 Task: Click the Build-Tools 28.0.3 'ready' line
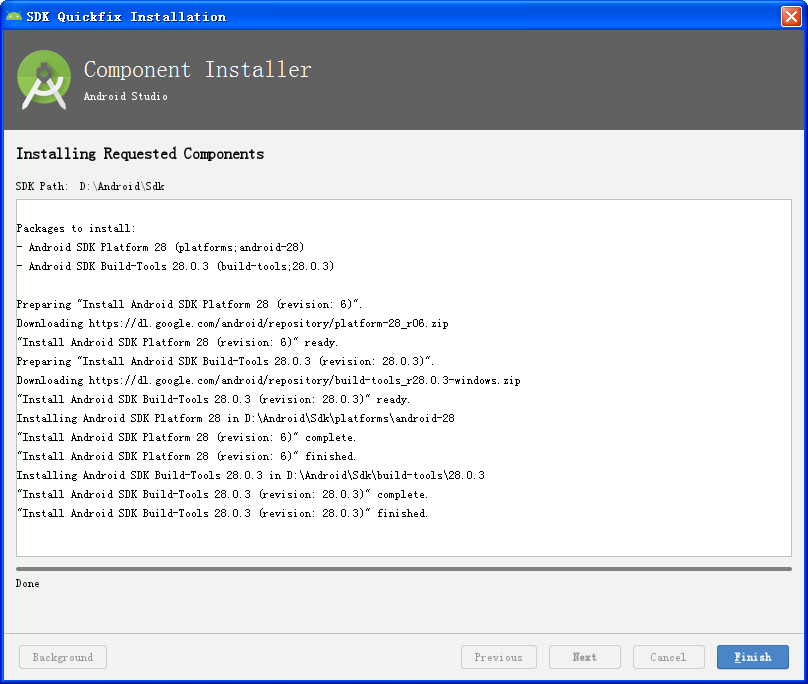point(213,399)
